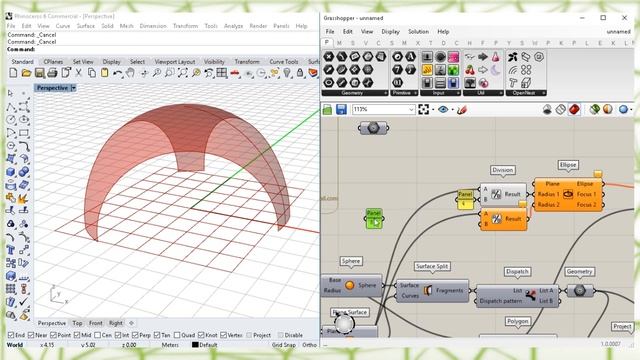Click the Open folder icon in Rhino toolbar
This screenshot has width=640, height=360.
[26, 73]
